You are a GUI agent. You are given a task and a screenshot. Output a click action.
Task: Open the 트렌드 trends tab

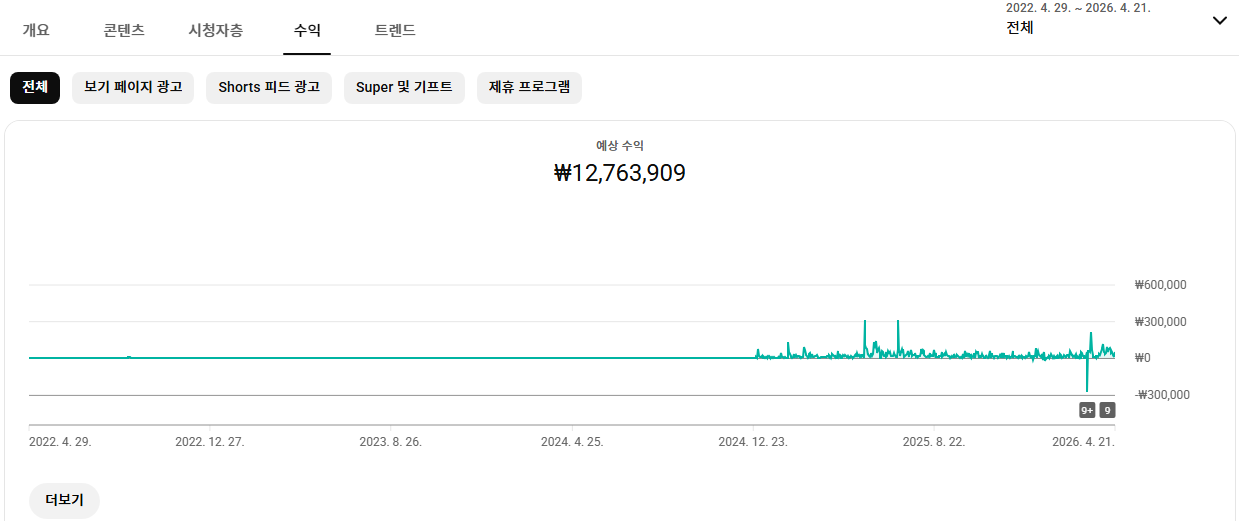(x=395, y=30)
